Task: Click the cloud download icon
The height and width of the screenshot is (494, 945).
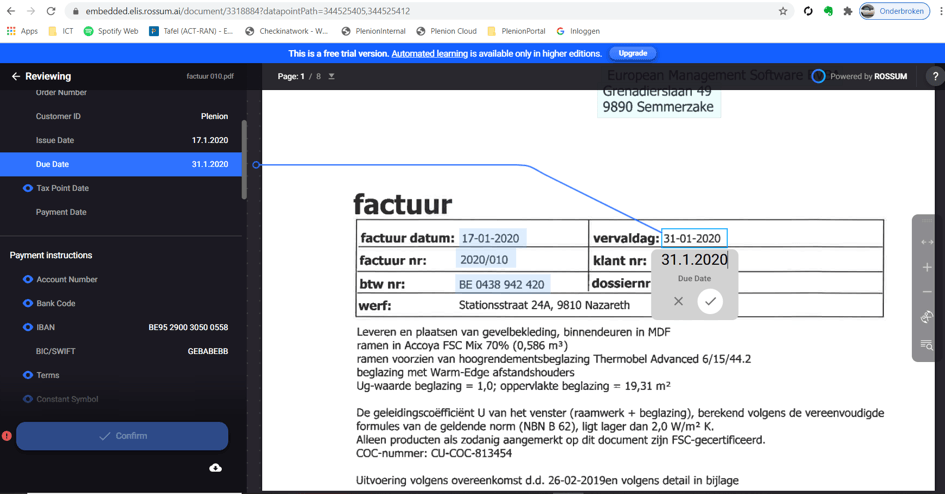Action: click(215, 468)
